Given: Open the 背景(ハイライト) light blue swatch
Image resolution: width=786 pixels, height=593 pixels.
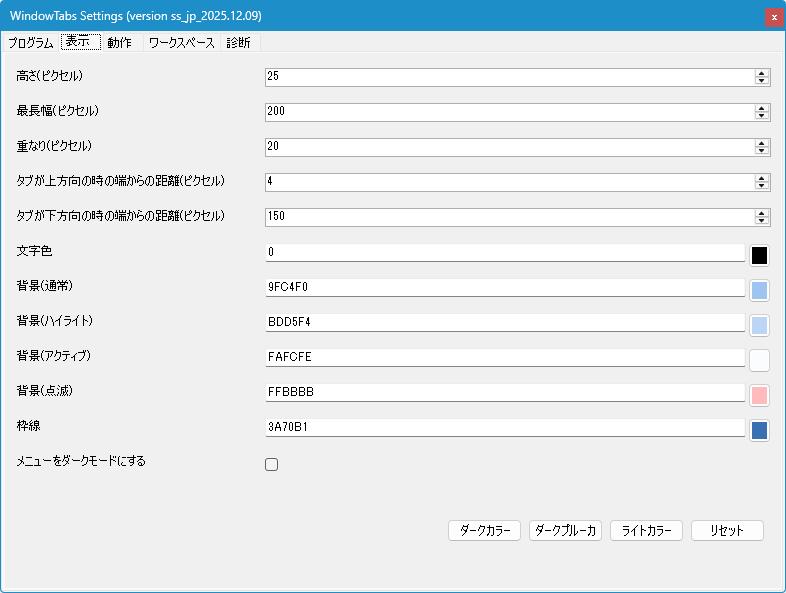Looking at the screenshot, I should (x=759, y=325).
